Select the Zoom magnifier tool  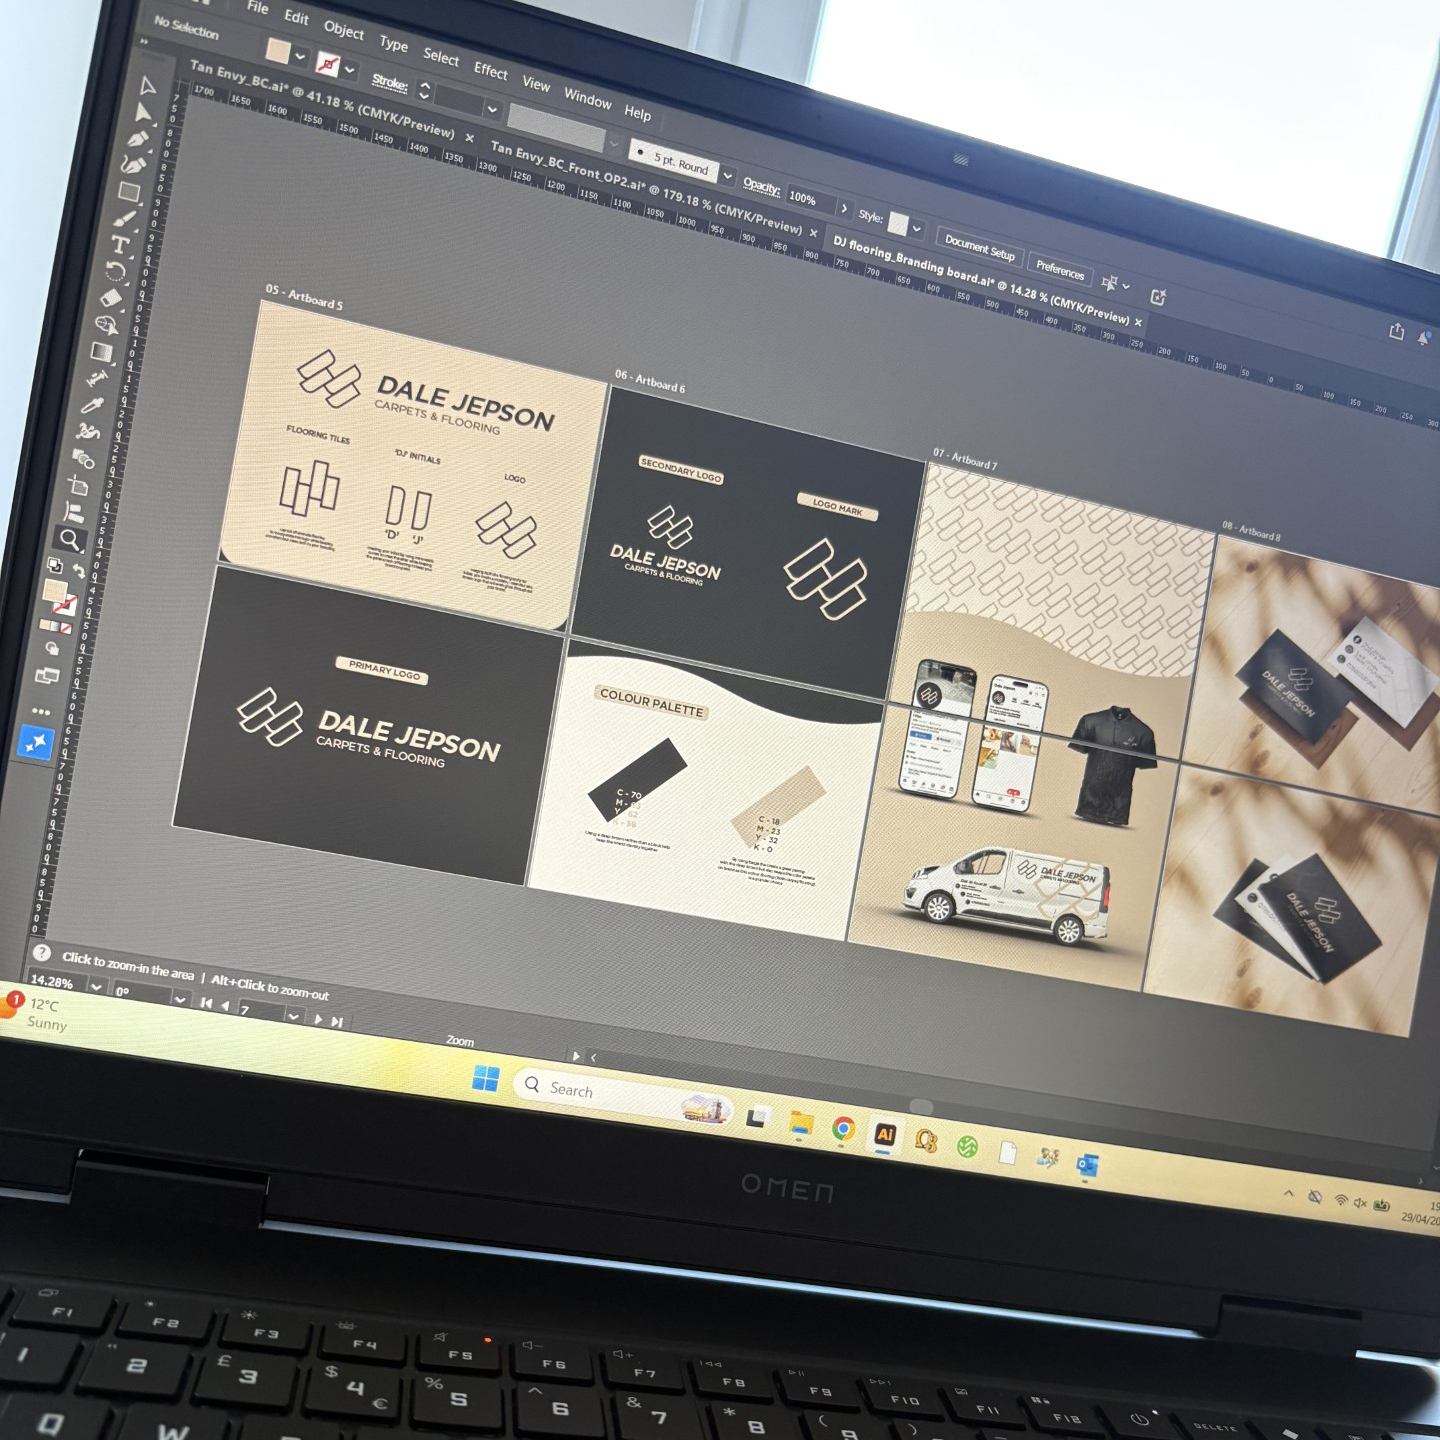click(69, 540)
